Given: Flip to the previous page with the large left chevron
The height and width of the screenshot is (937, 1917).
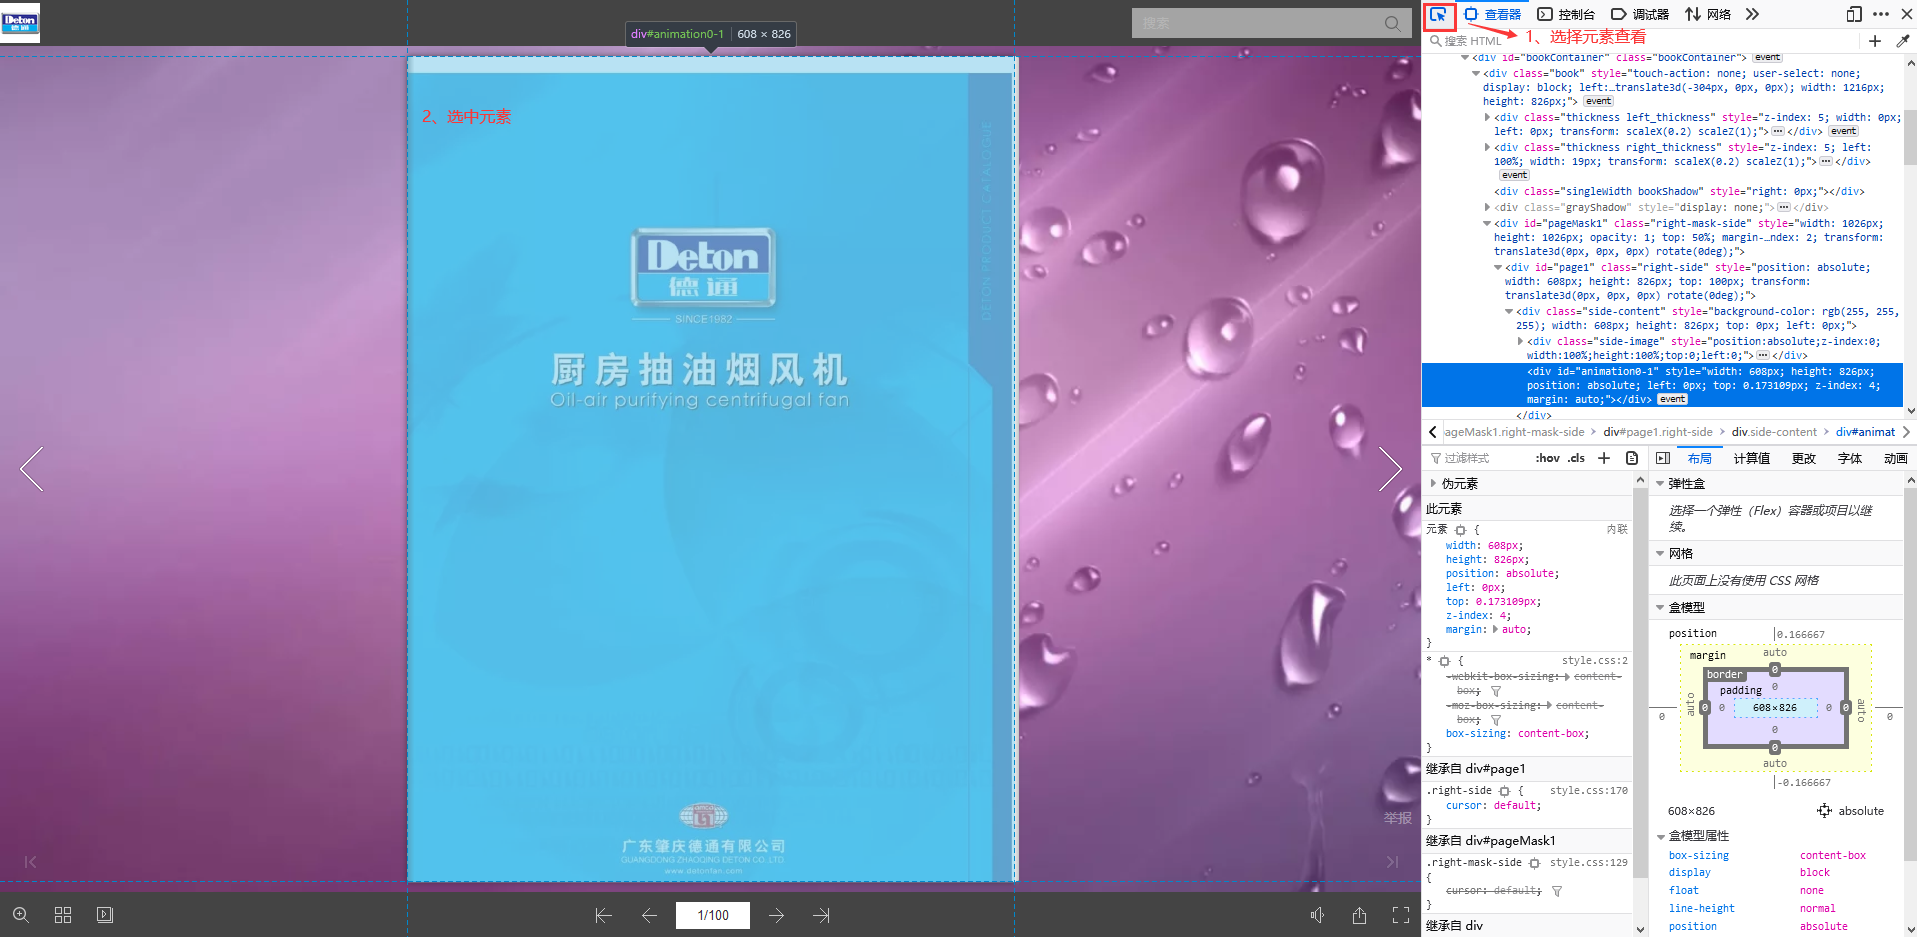Looking at the screenshot, I should (x=32, y=469).
